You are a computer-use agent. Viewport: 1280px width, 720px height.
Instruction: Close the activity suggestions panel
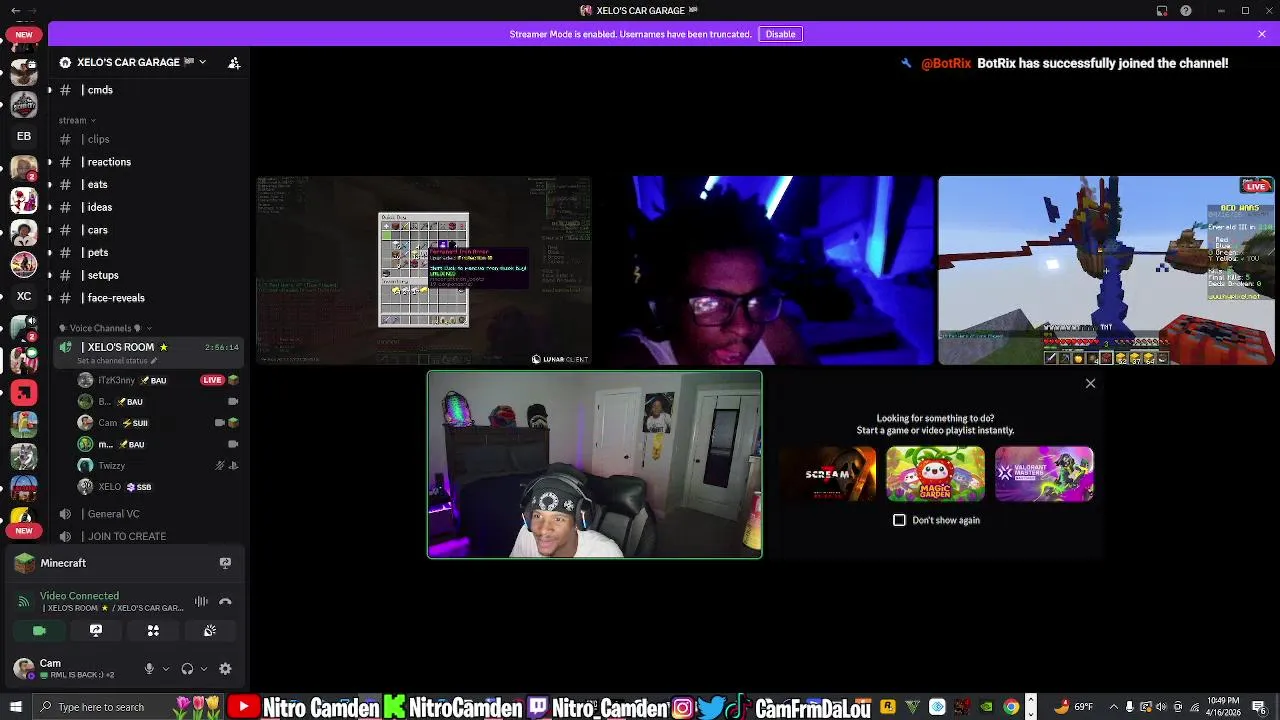pos(1090,383)
